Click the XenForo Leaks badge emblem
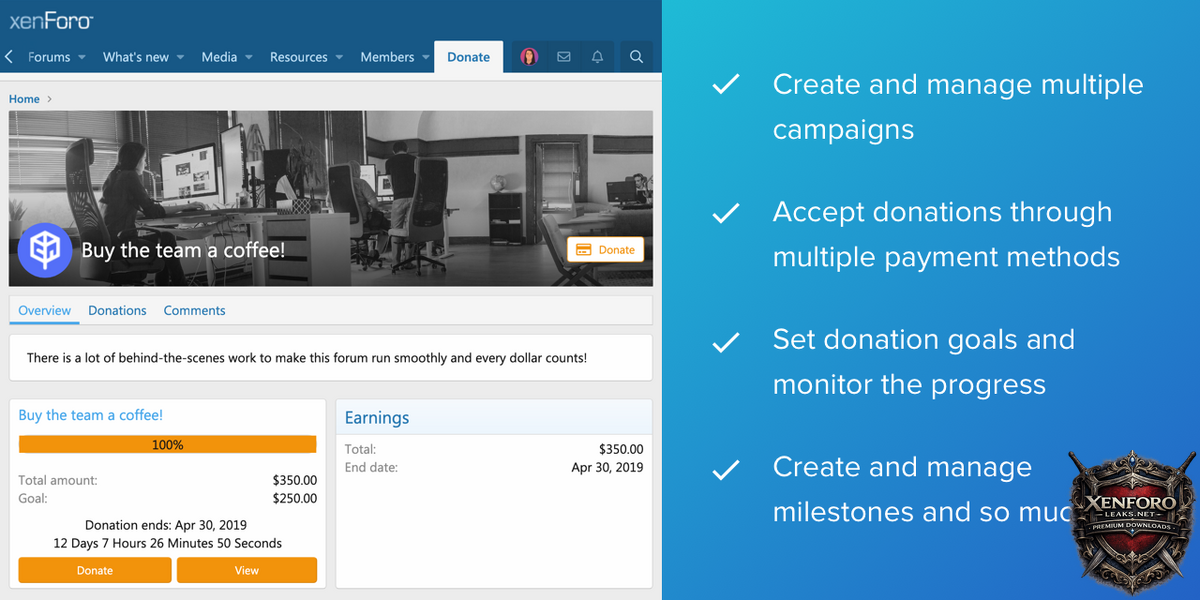This screenshot has width=1200, height=600. (x=1132, y=520)
